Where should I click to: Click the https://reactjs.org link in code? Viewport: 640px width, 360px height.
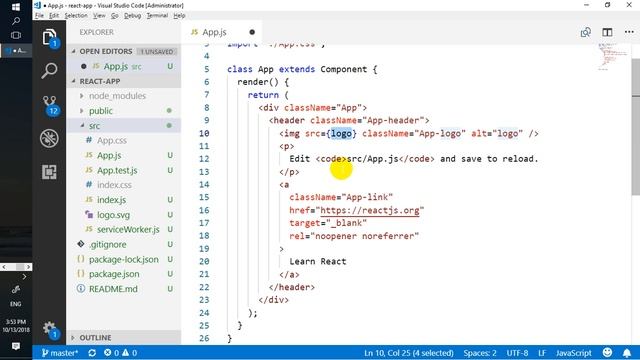370,211
